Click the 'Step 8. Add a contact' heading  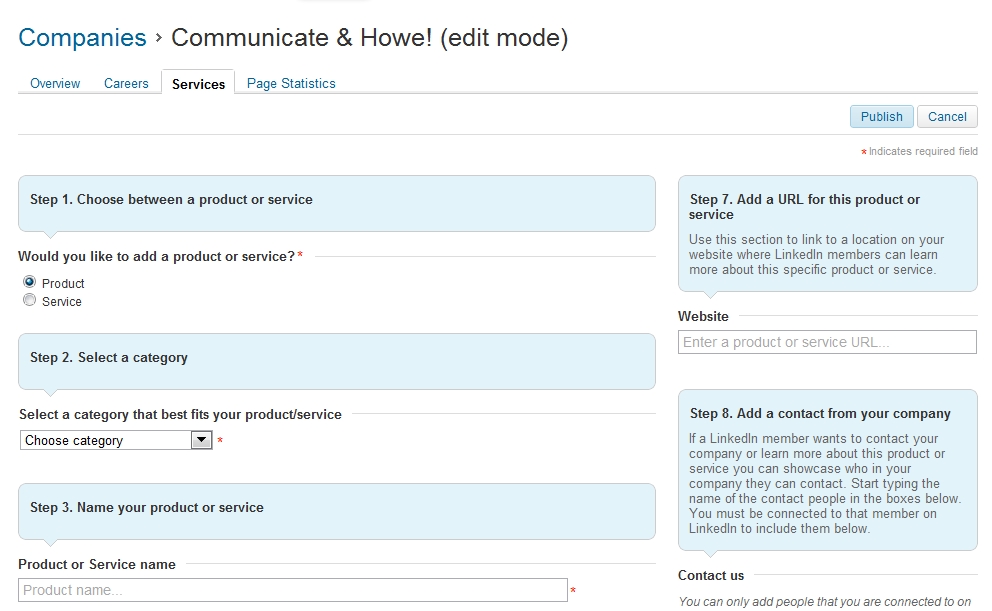(820, 413)
